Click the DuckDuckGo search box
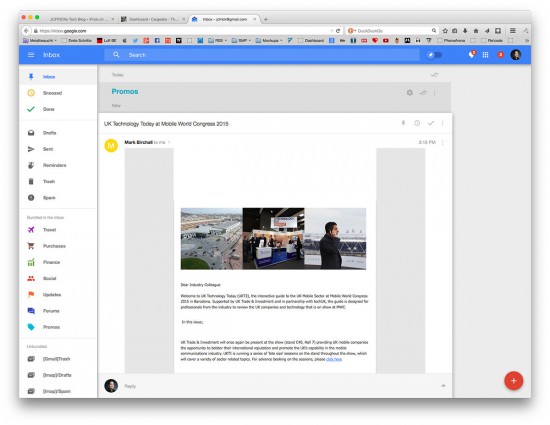Screen dimensions: 550x425 (x=391, y=31)
